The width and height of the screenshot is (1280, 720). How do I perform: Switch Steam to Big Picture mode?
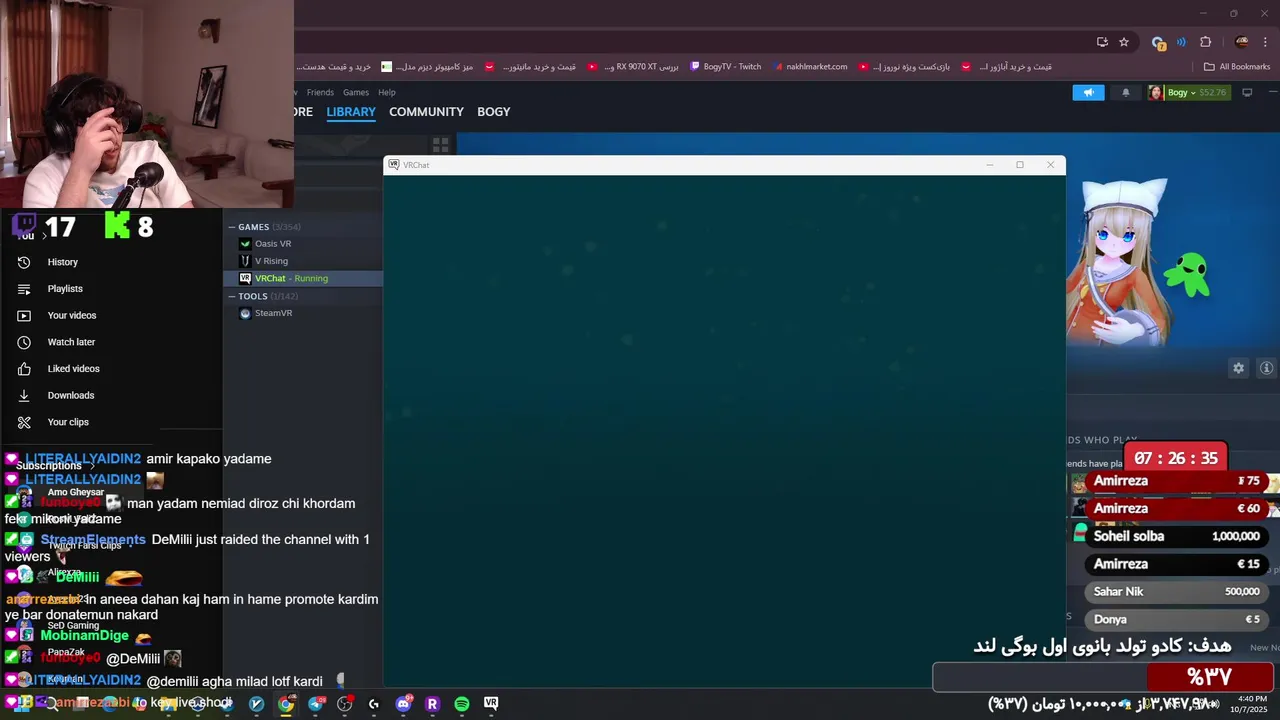[x=1247, y=92]
